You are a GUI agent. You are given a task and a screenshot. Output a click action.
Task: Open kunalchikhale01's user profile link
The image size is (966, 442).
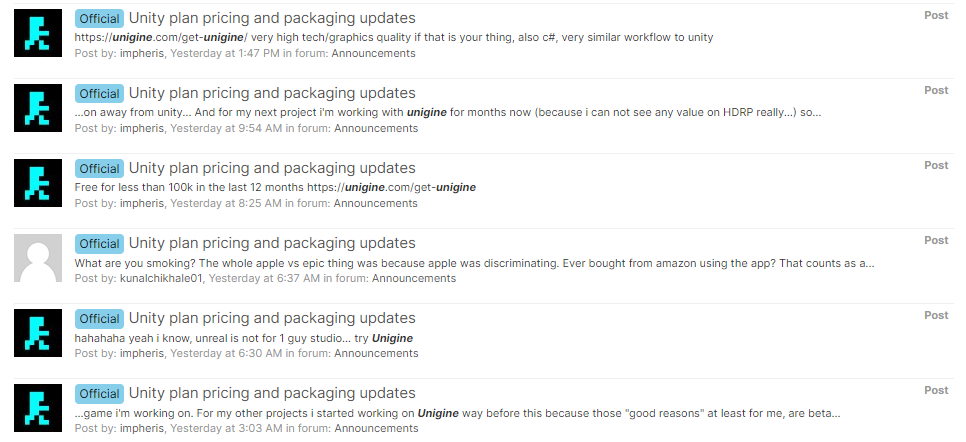[161, 278]
